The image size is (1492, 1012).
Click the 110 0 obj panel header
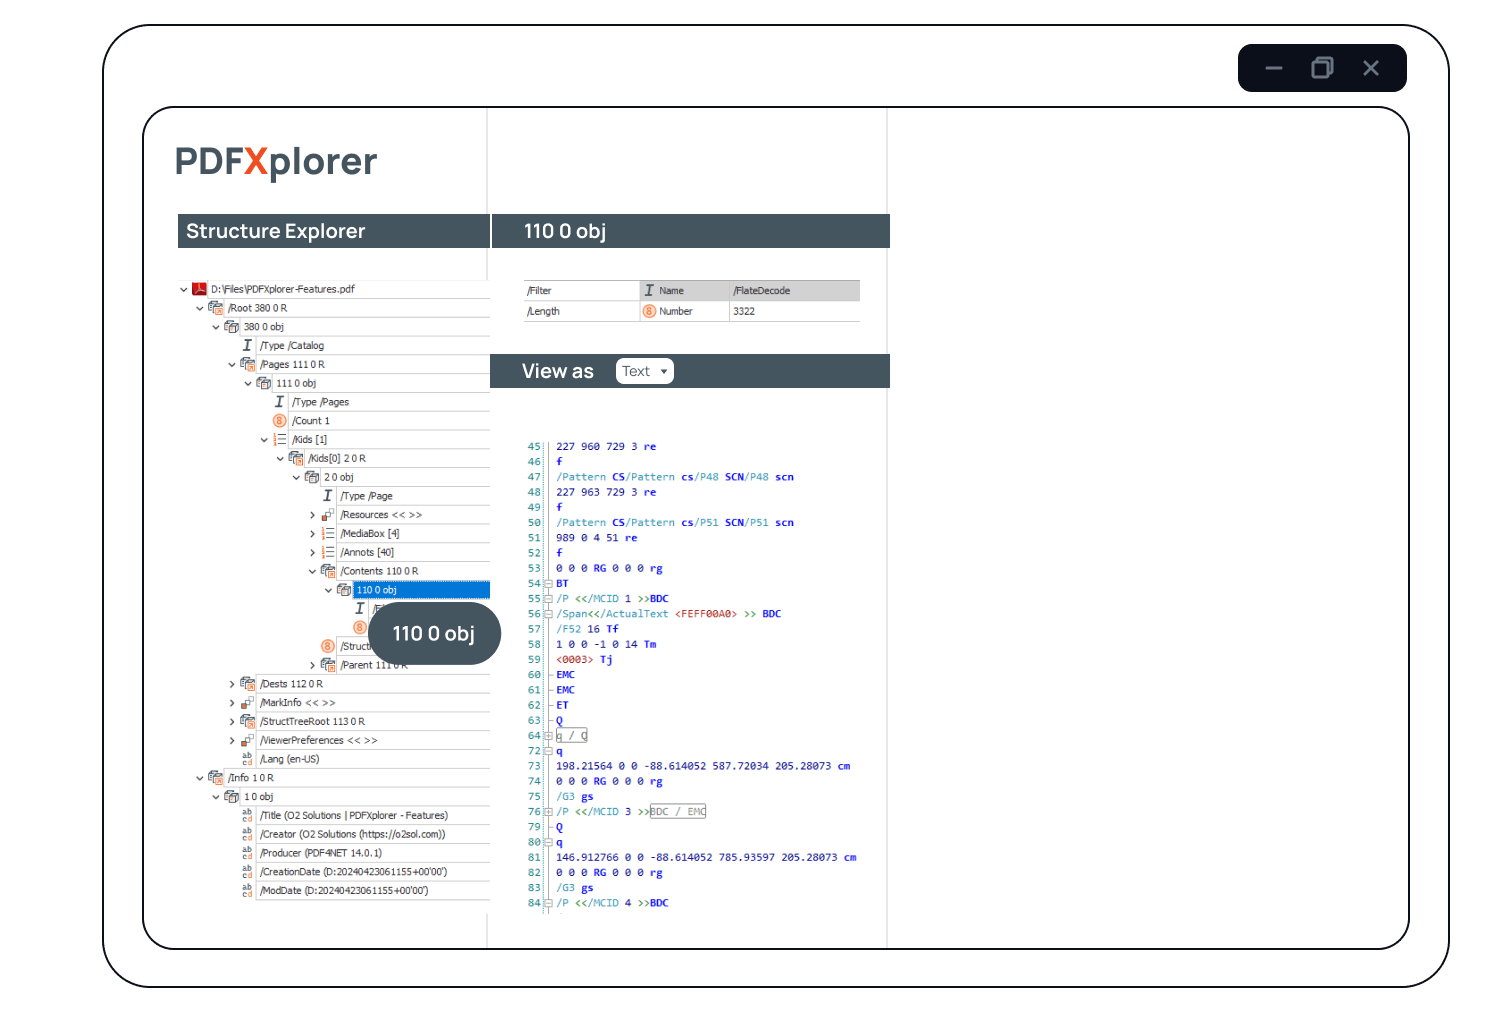click(691, 231)
